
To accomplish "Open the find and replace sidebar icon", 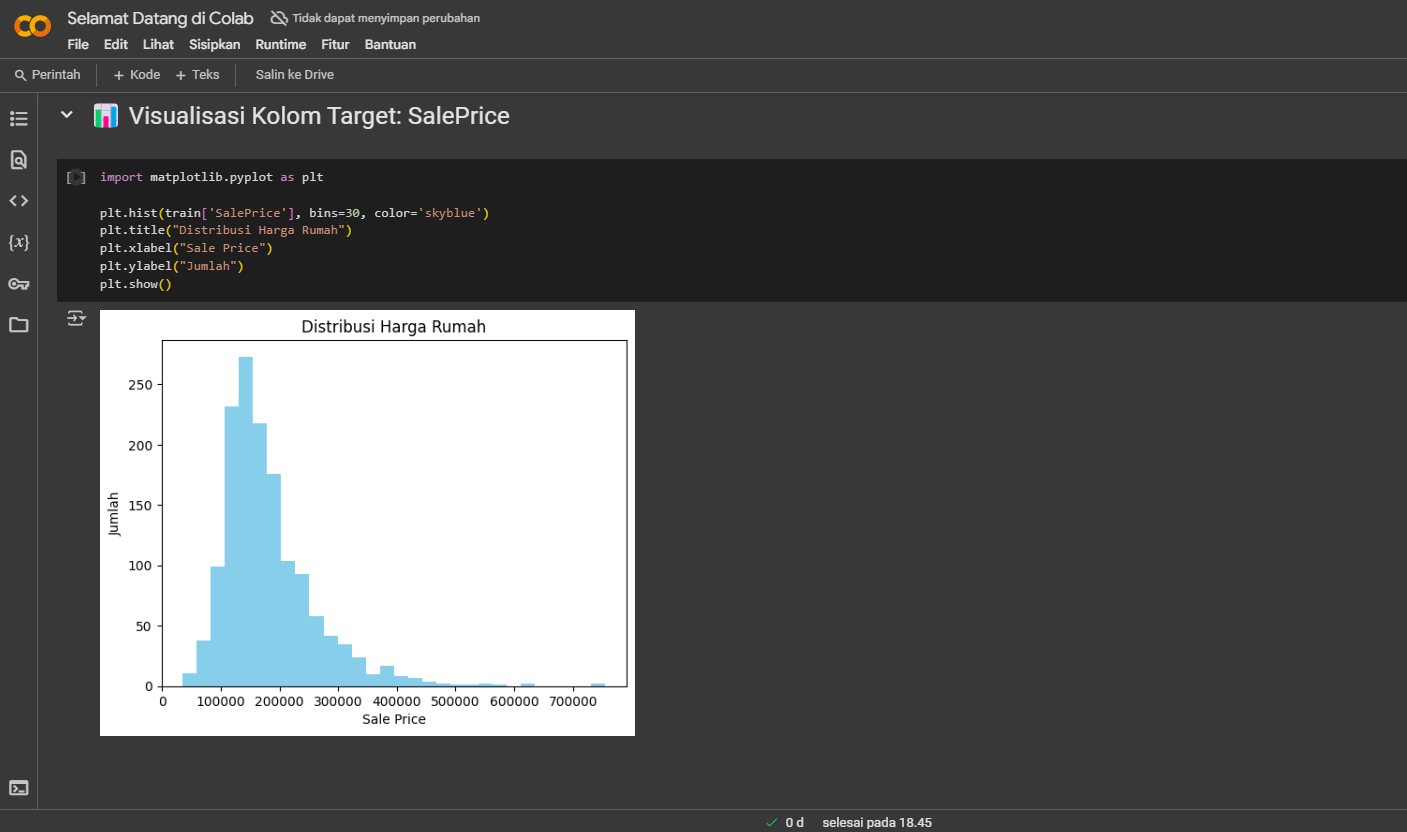I will pyautogui.click(x=18, y=160).
